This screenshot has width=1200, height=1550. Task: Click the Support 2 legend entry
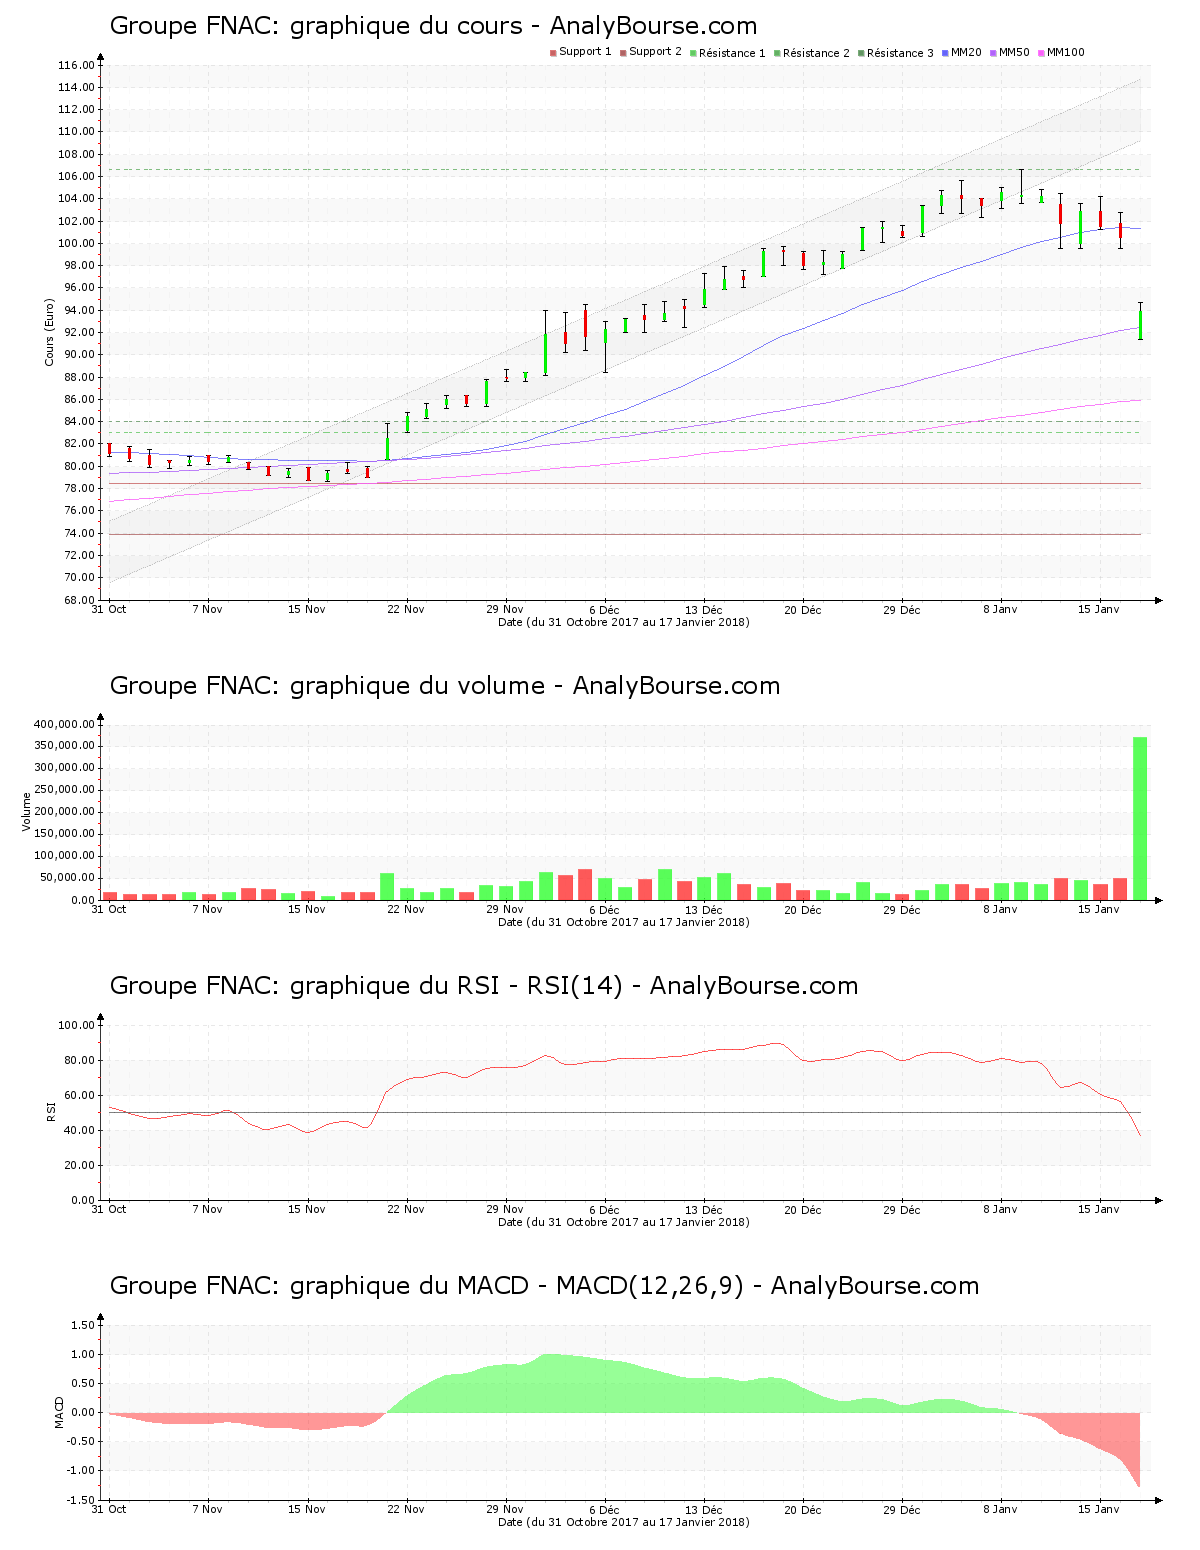click(650, 52)
